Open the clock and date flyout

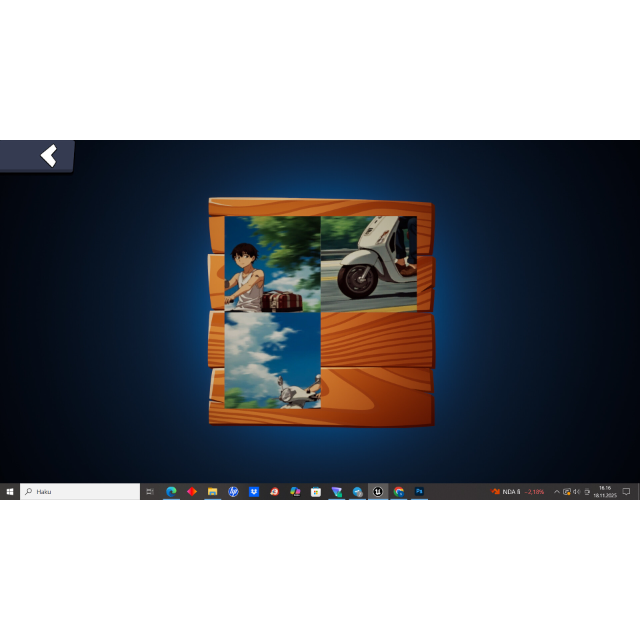[605, 492]
